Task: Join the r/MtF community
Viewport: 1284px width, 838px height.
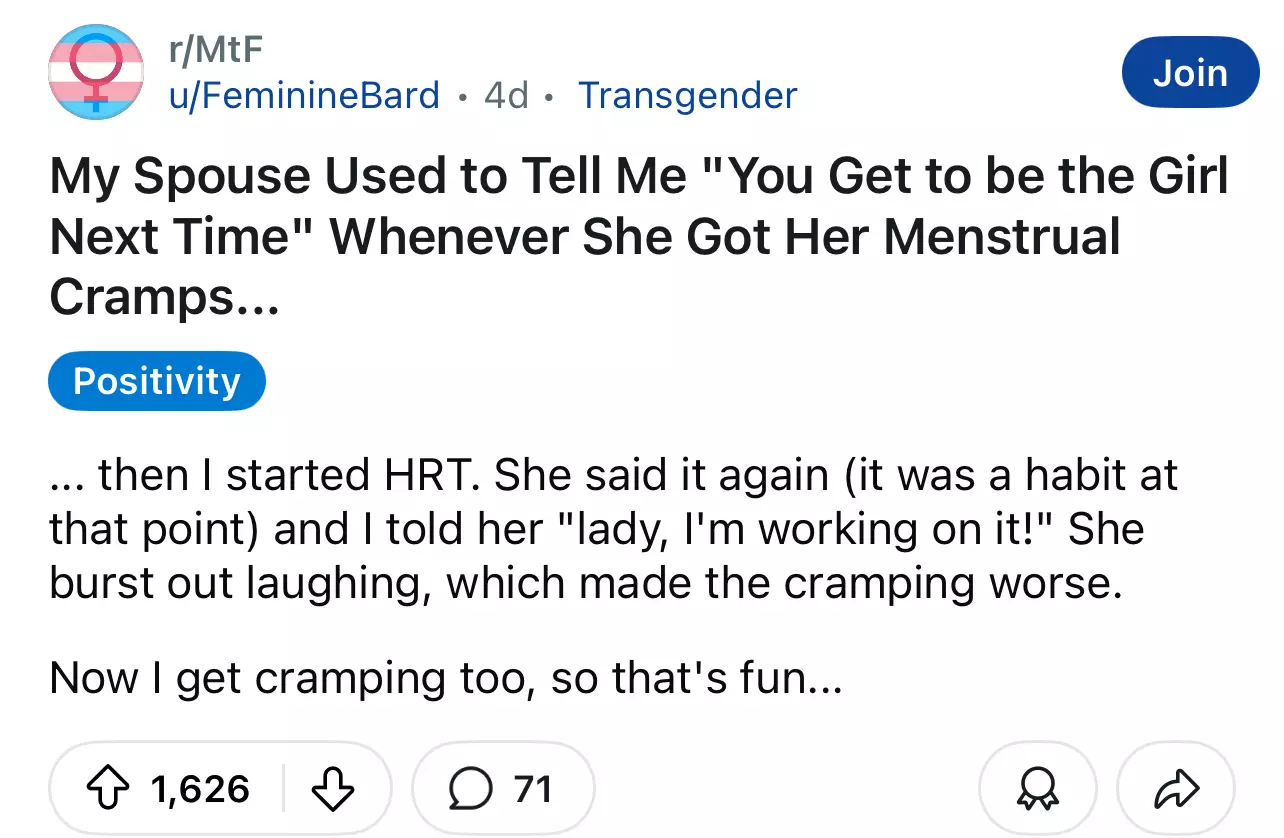Action: tap(1190, 72)
